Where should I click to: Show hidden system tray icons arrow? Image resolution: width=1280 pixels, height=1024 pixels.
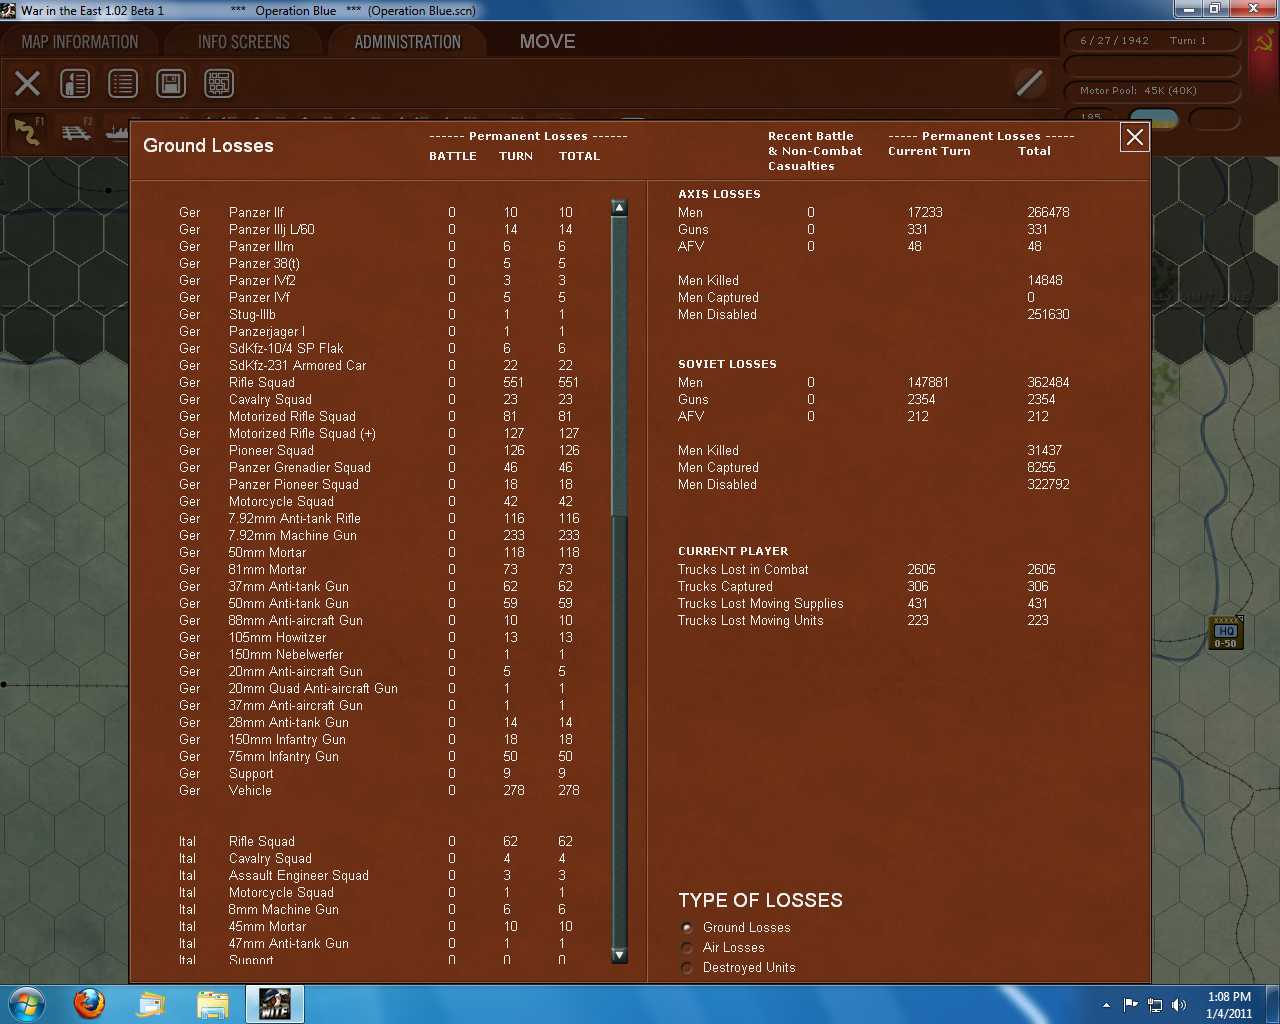click(1106, 1005)
